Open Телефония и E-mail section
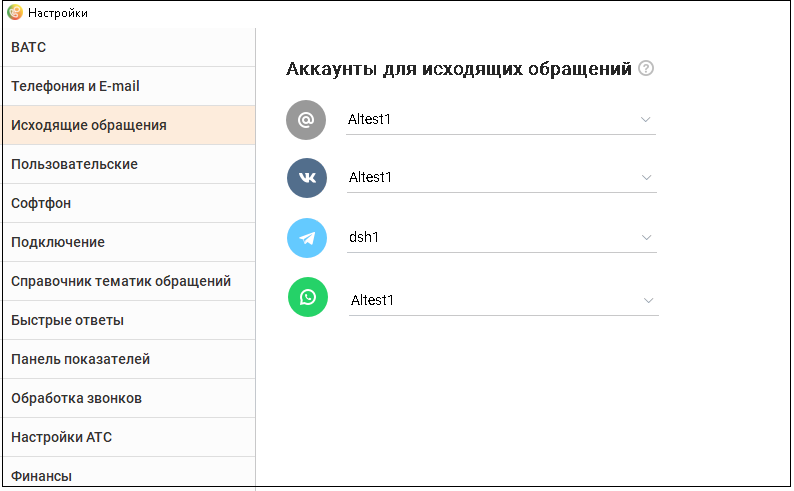The height and width of the screenshot is (491, 794). pos(129,86)
